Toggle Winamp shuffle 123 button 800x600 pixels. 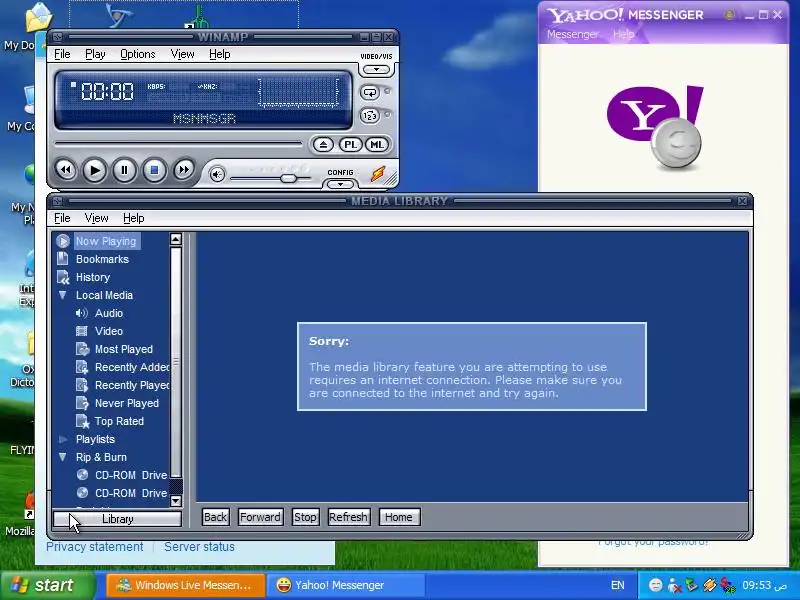pyautogui.click(x=370, y=116)
